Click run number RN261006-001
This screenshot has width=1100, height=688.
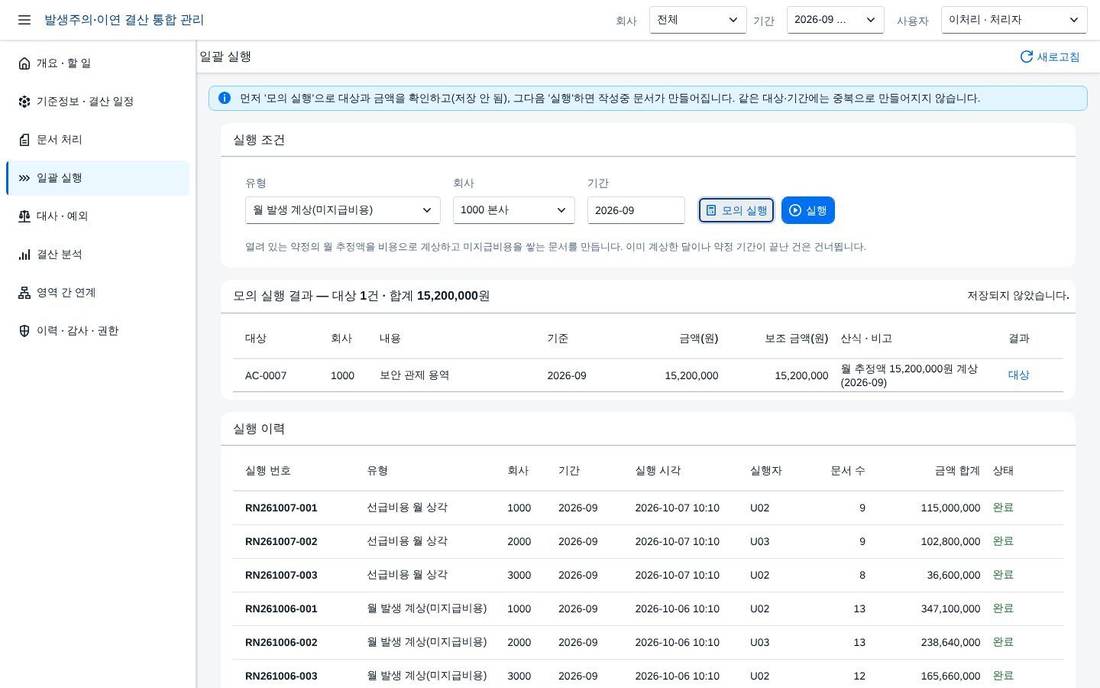tap(281, 609)
